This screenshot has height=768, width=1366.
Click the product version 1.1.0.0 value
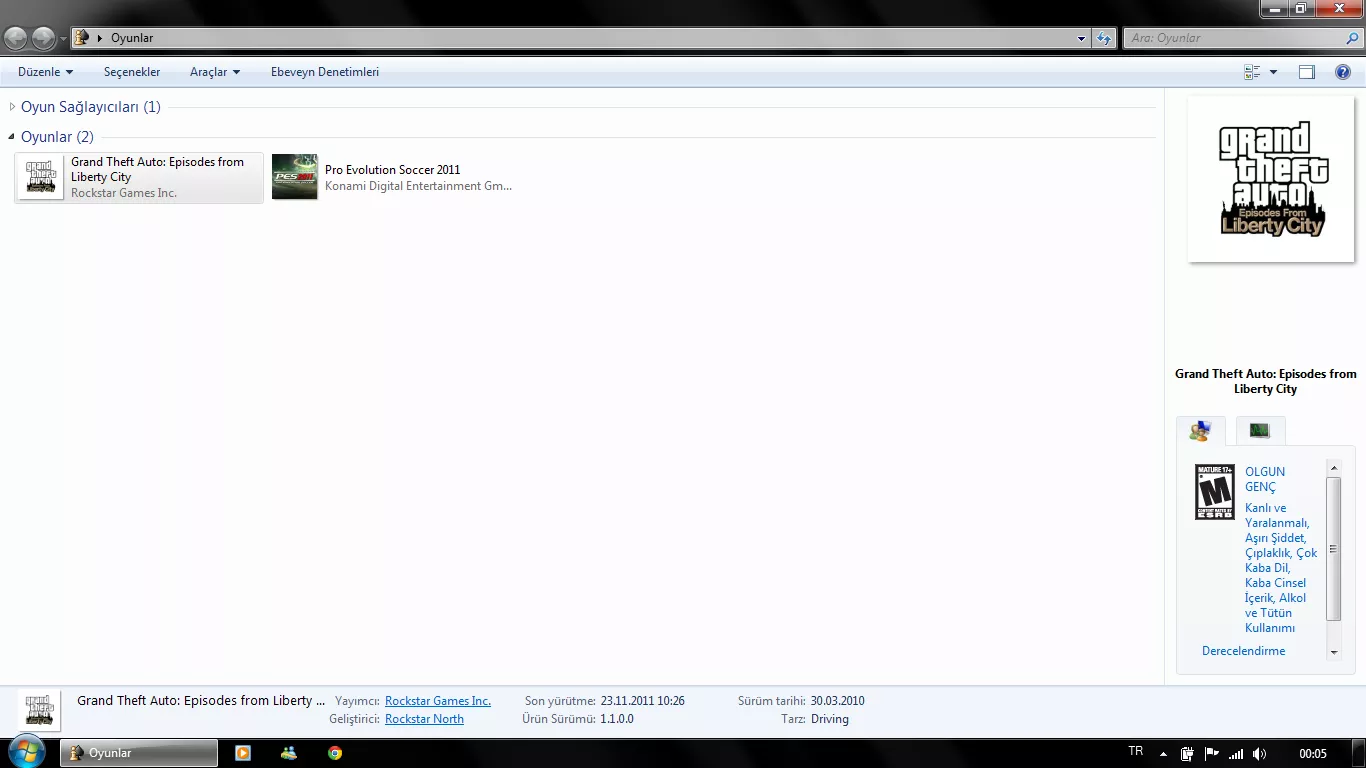click(617, 719)
